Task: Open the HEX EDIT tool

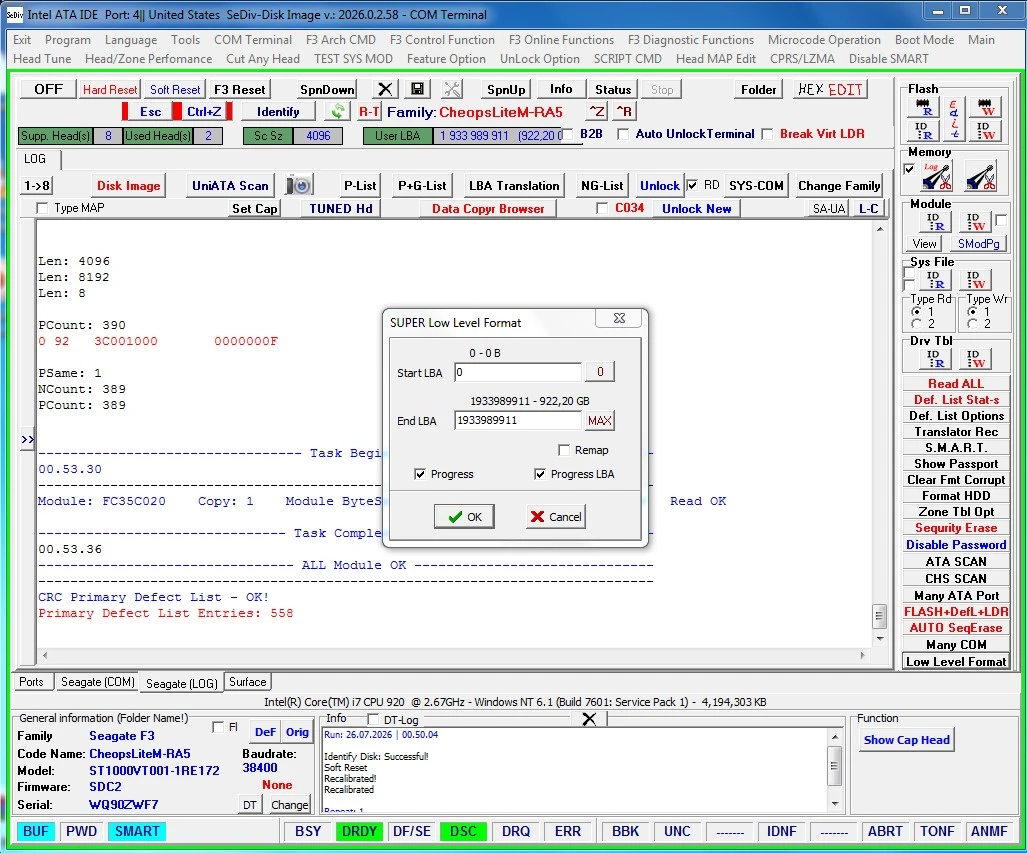Action: point(831,89)
